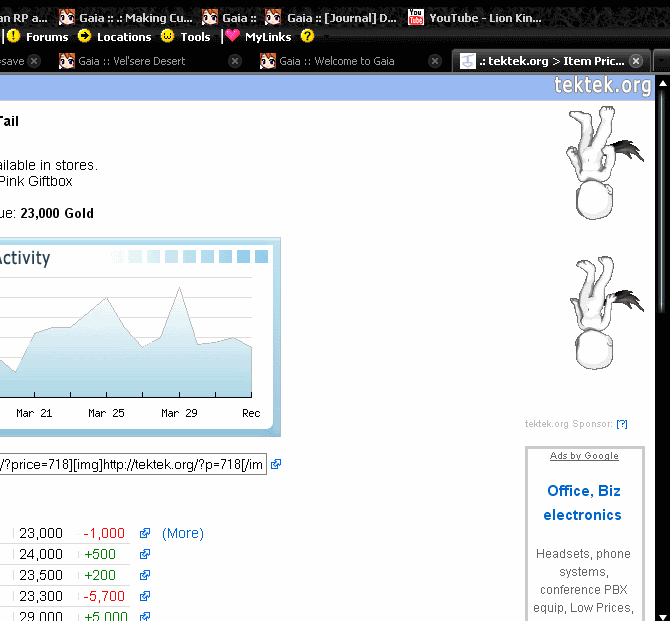Open link icon in the 24,000 row

[x=145, y=554]
